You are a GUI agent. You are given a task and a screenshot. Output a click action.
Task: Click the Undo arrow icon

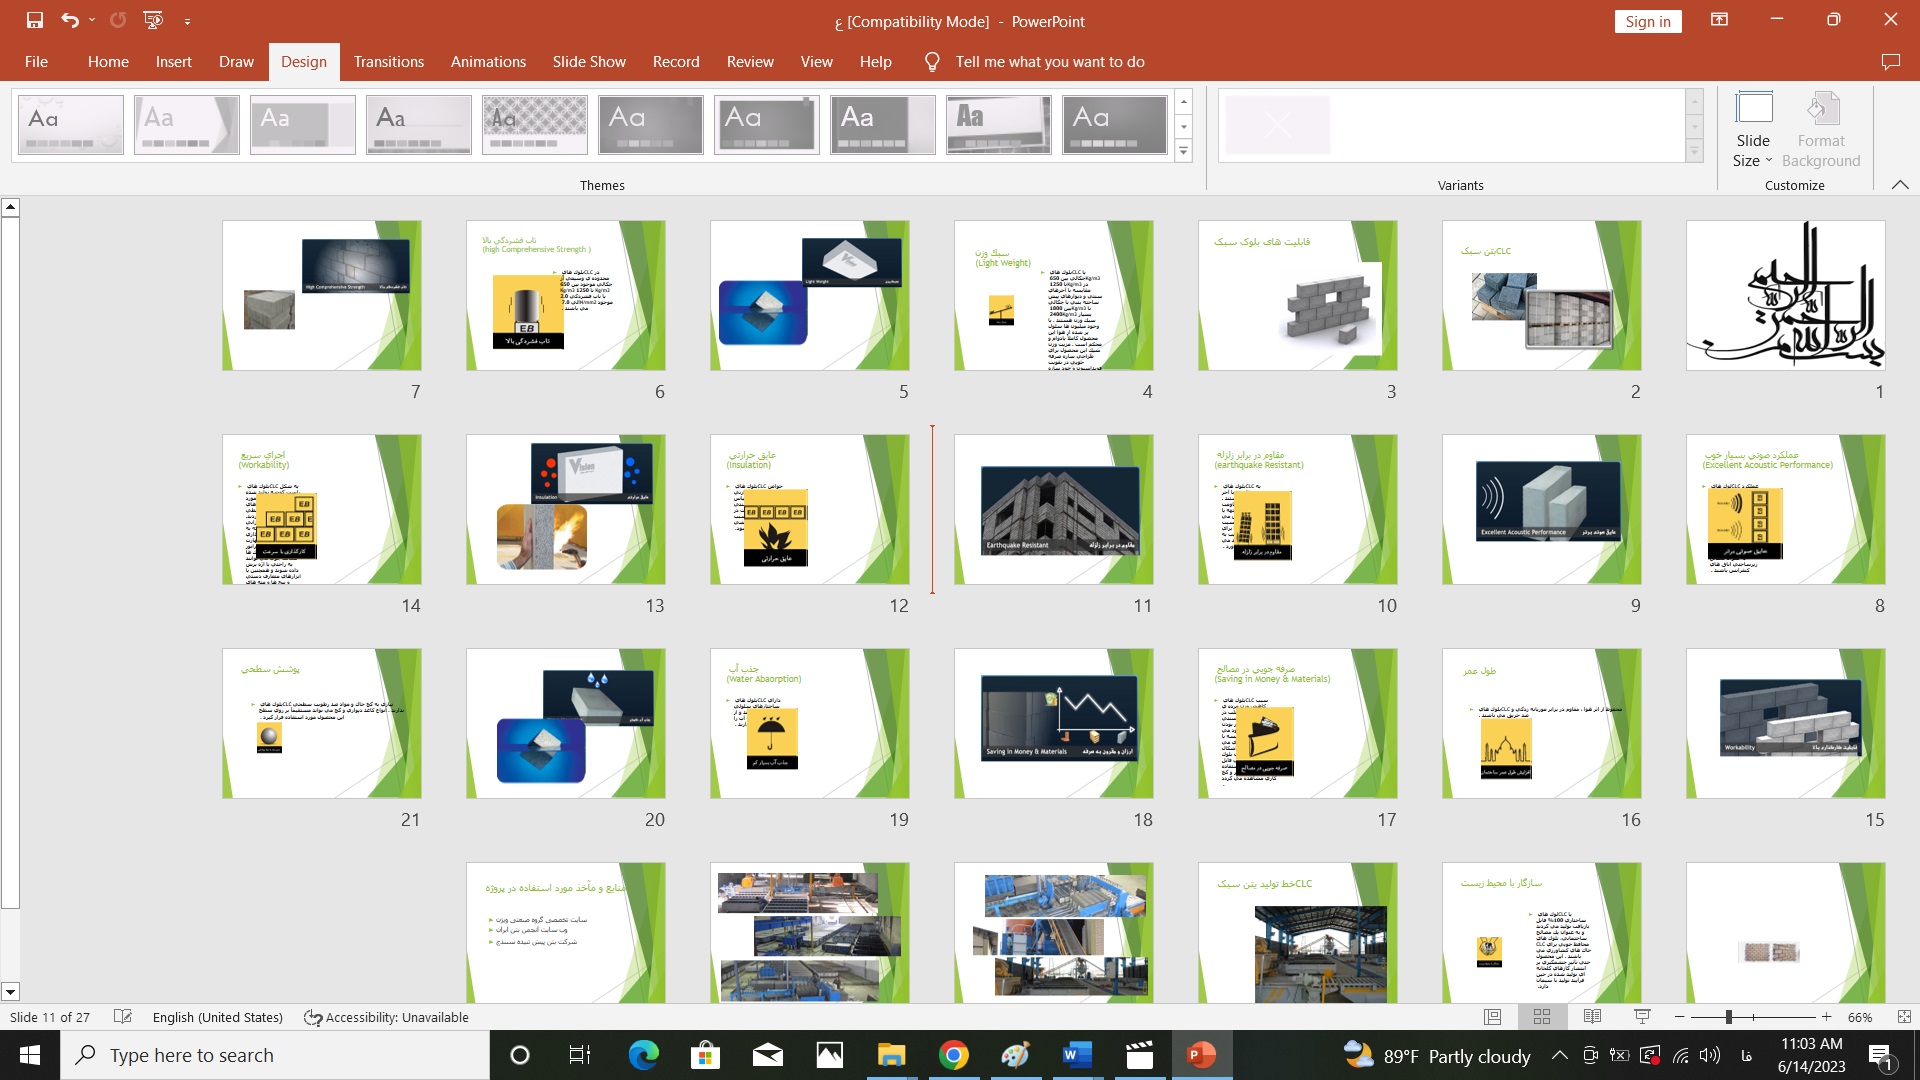coord(68,20)
